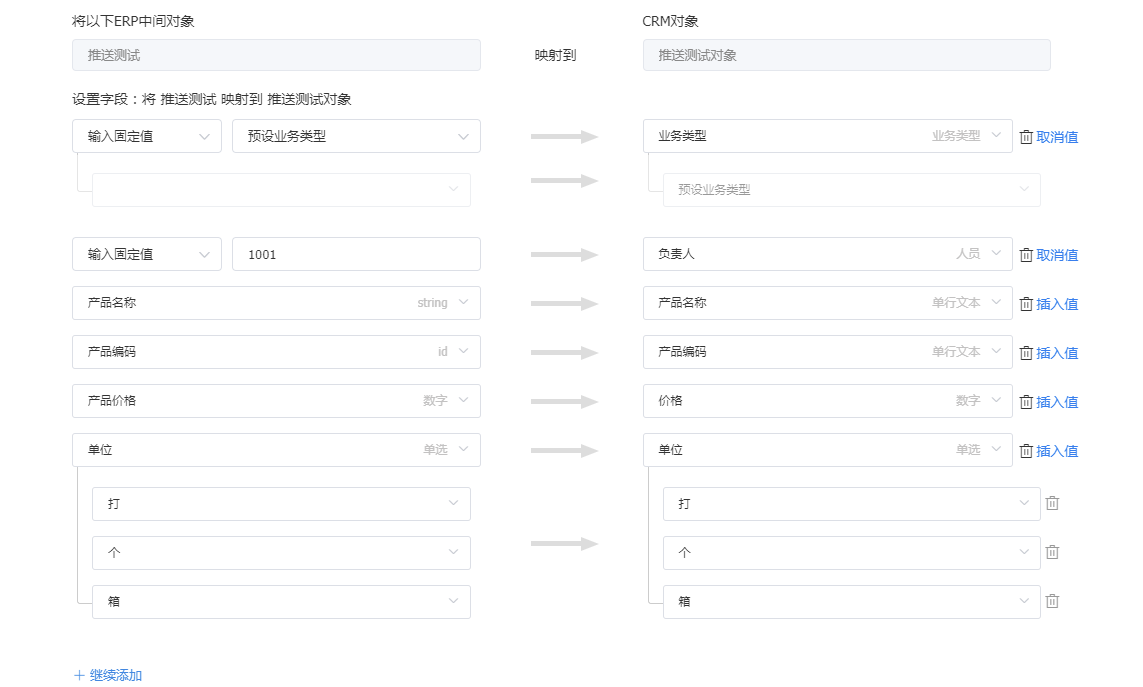Open ERP 打 option dropdown
The width and height of the screenshot is (1143, 687).
click(x=281, y=504)
